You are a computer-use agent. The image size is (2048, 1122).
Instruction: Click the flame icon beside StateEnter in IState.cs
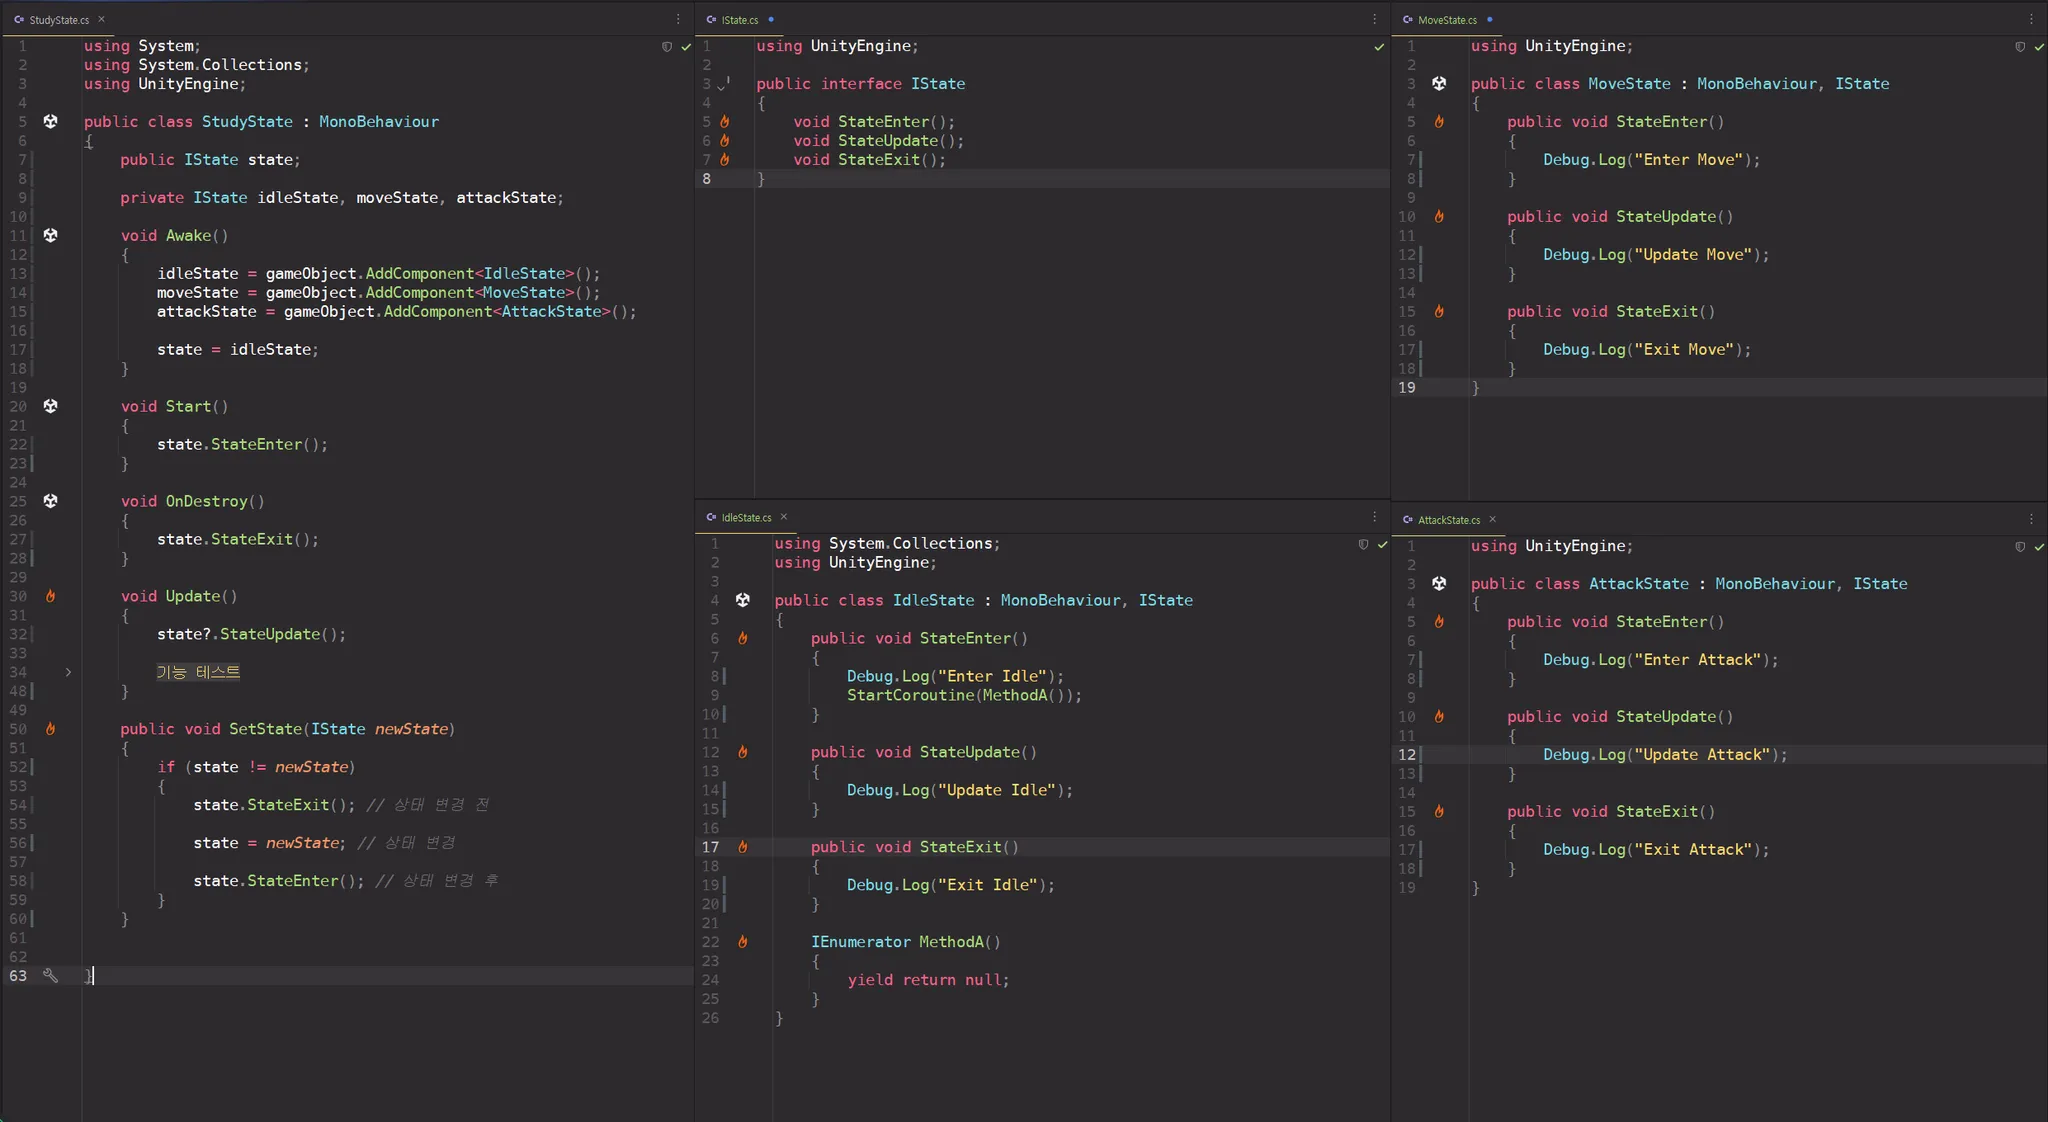click(725, 122)
